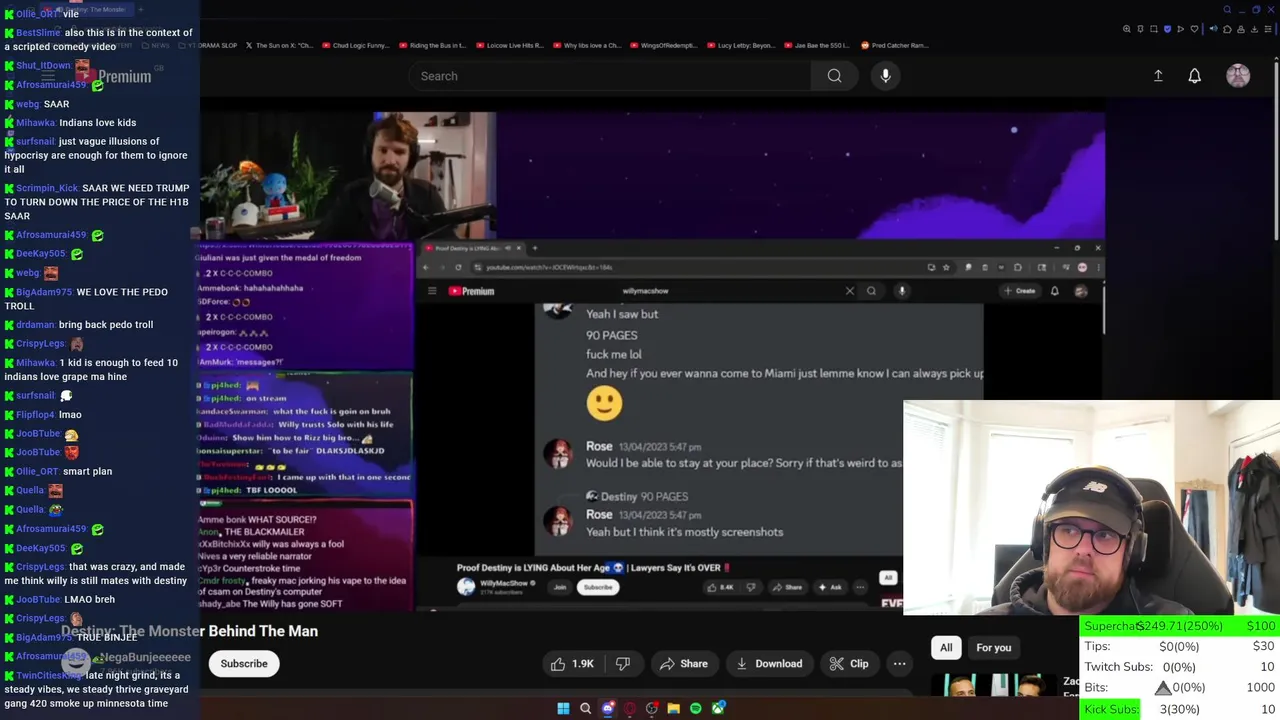
Task: Open new tab plus in inner browser
Action: click(534, 248)
